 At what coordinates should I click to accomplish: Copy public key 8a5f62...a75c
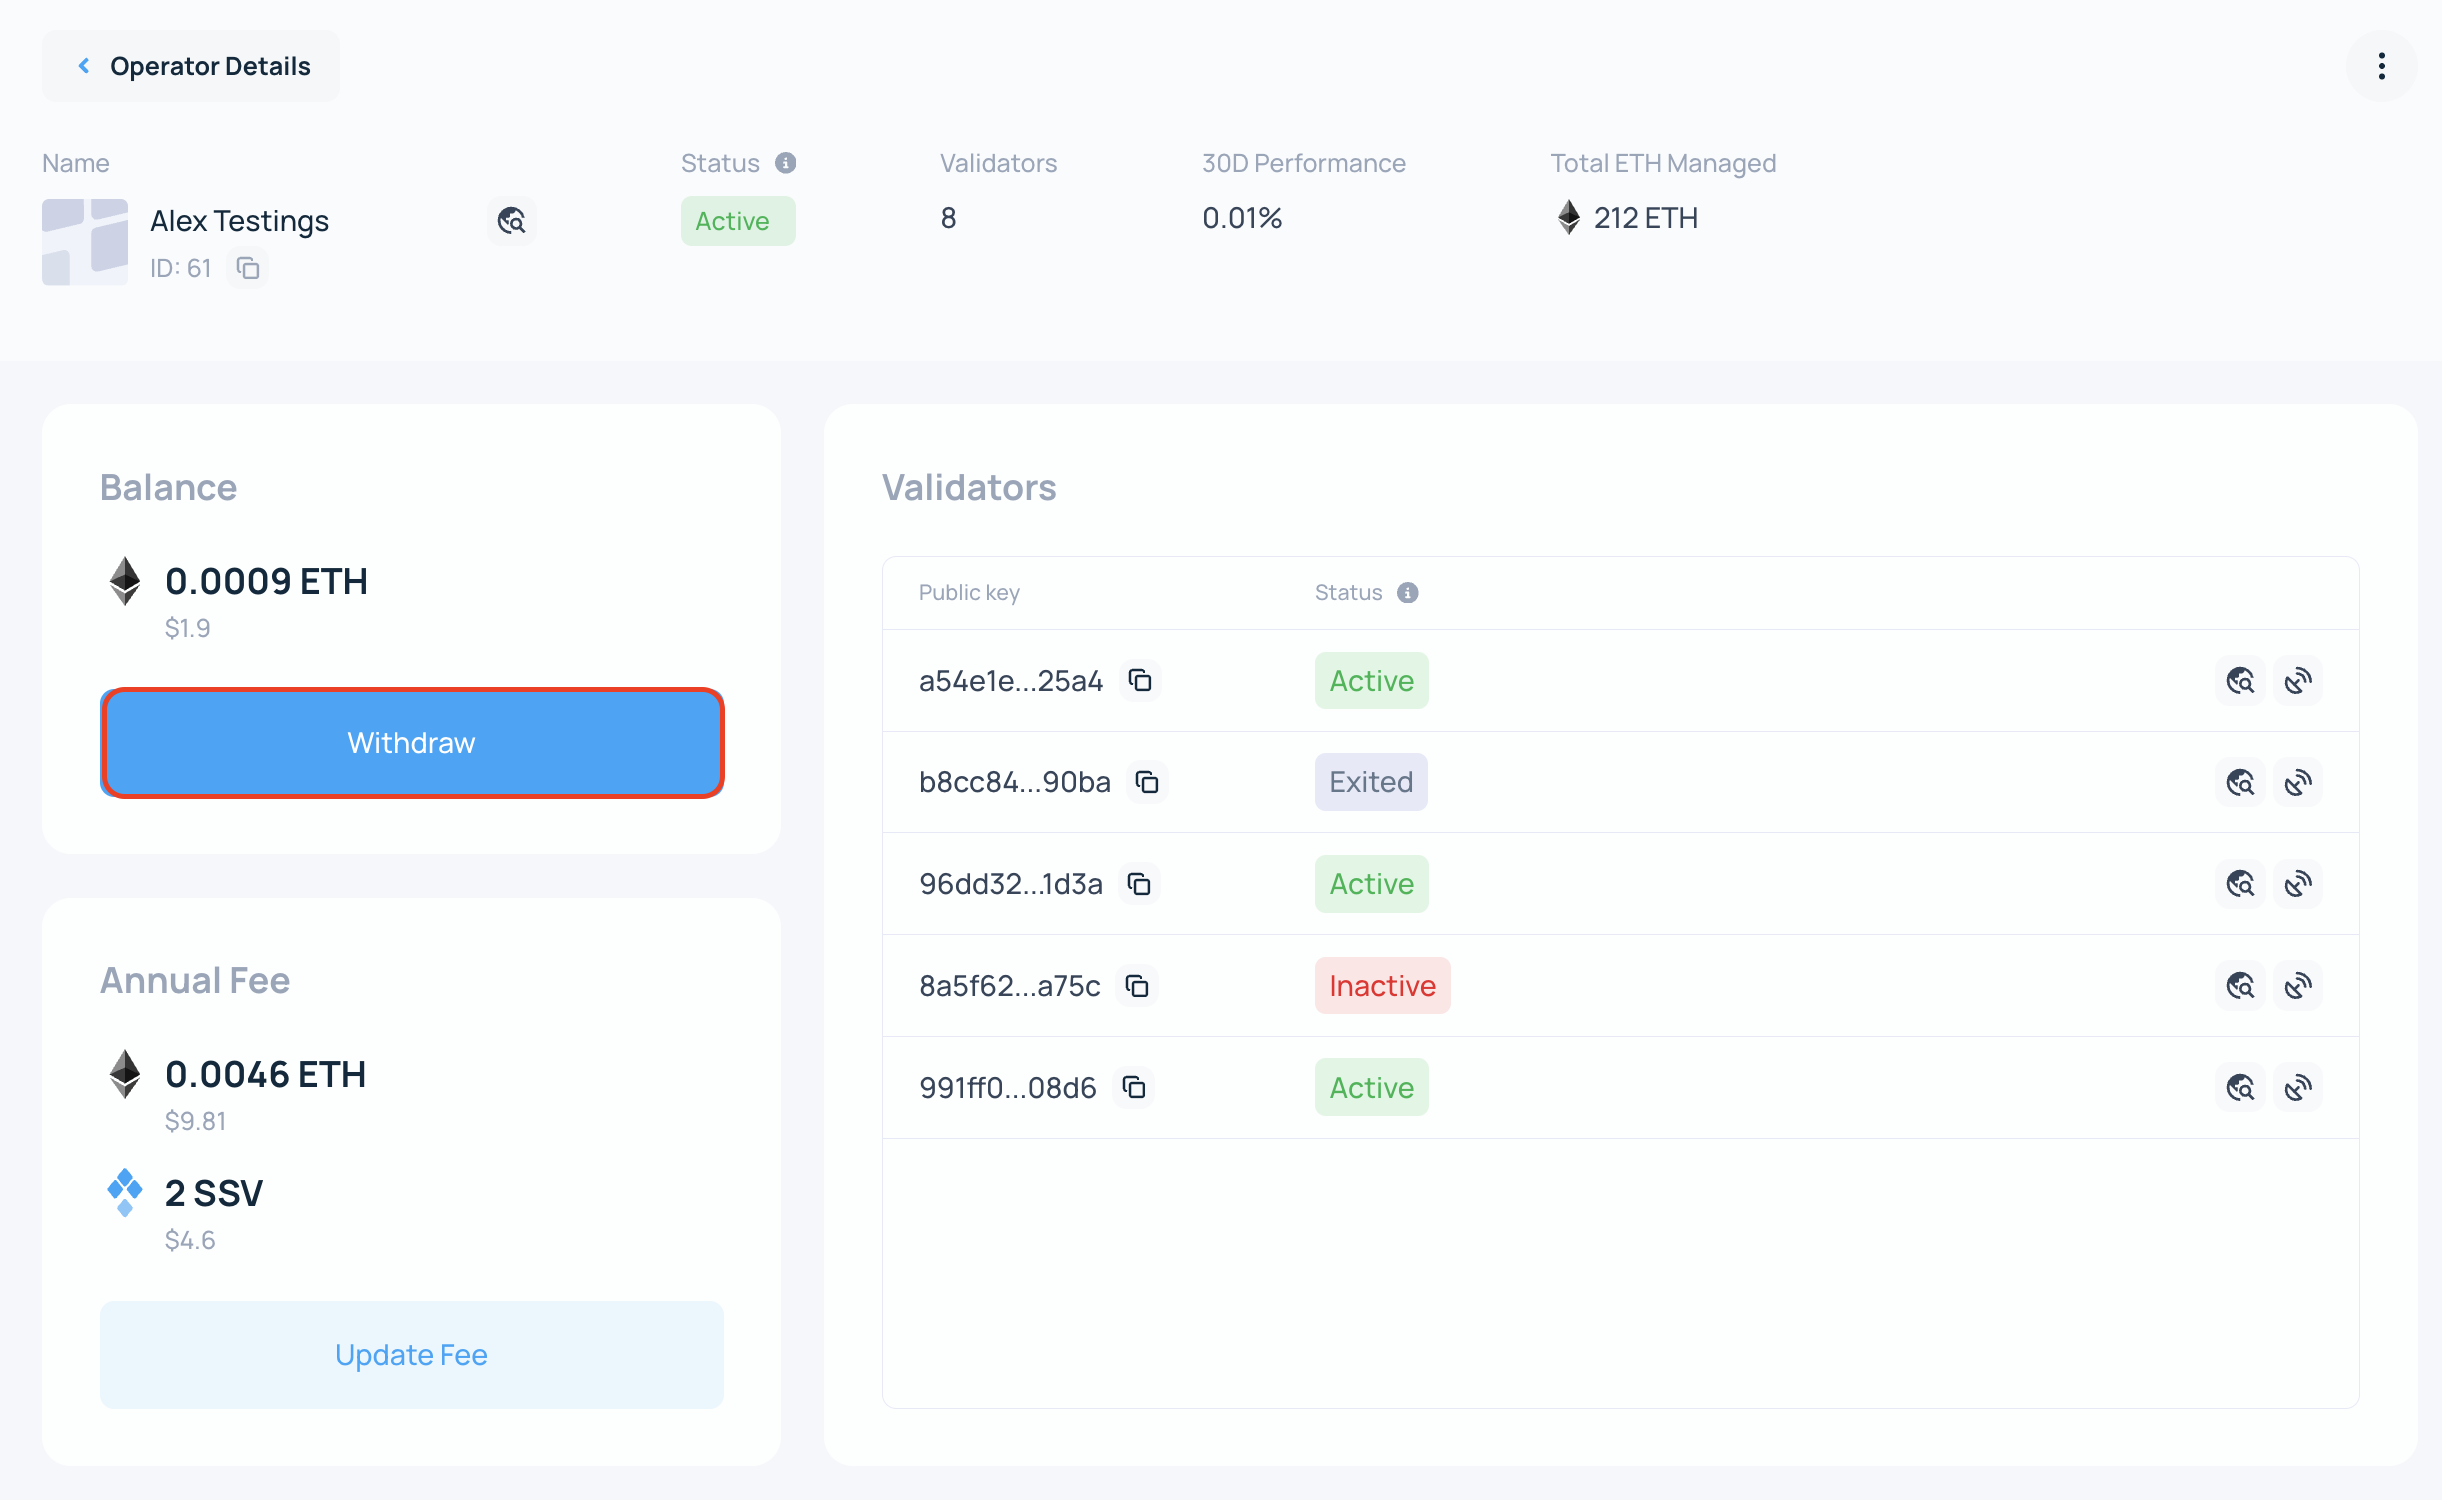[1137, 986]
